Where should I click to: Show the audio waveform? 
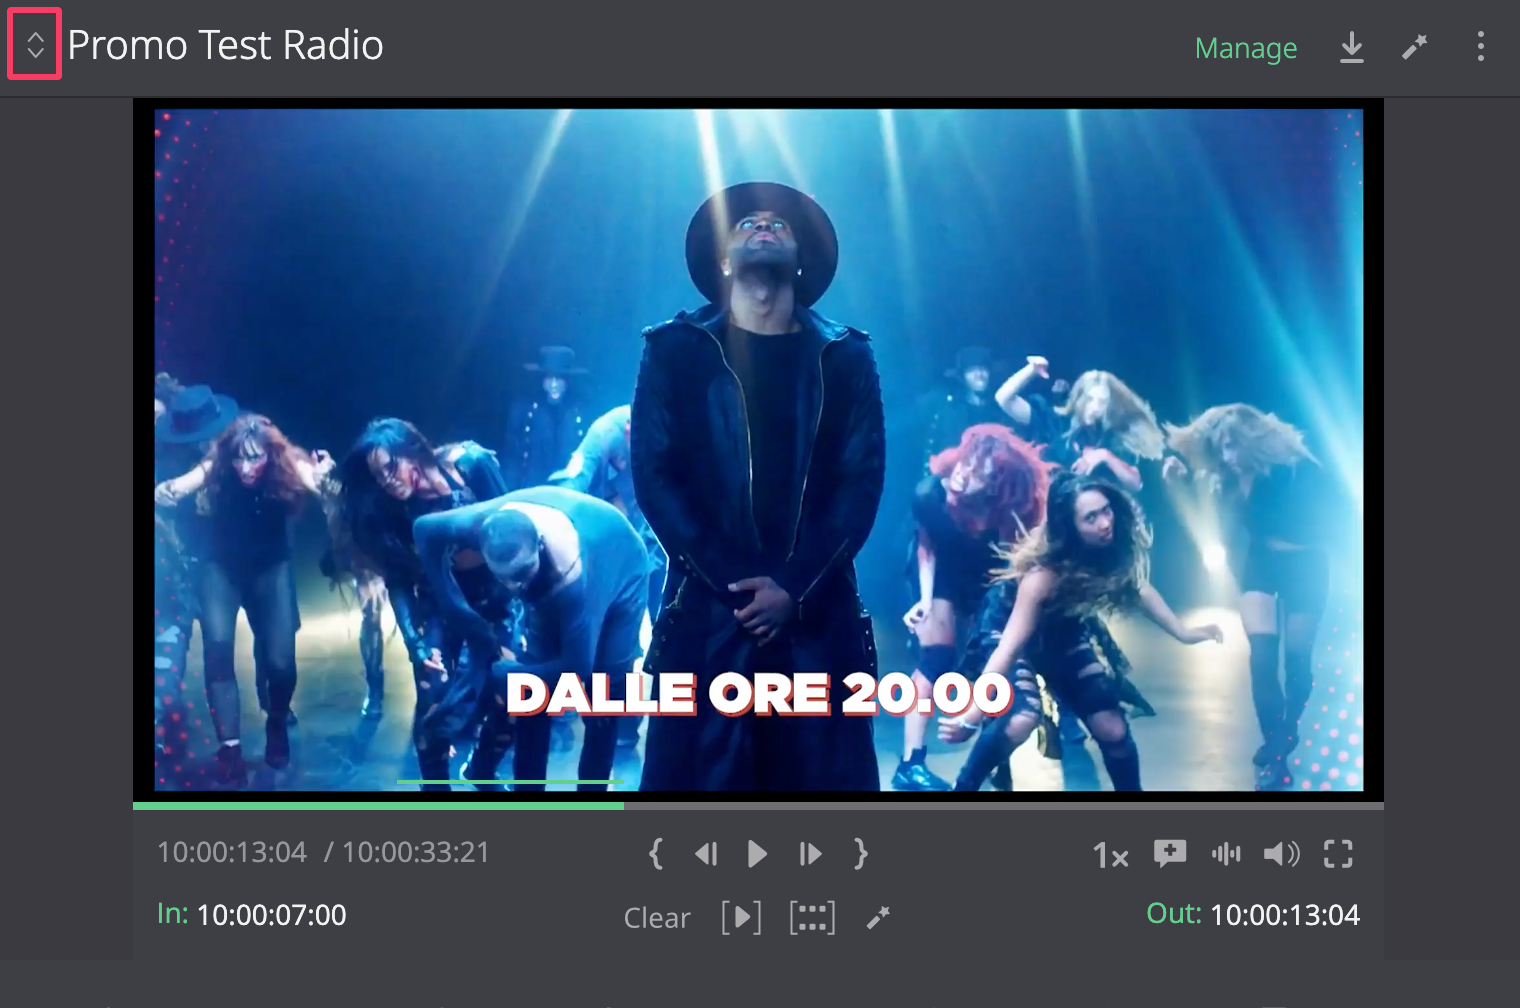coord(1226,853)
